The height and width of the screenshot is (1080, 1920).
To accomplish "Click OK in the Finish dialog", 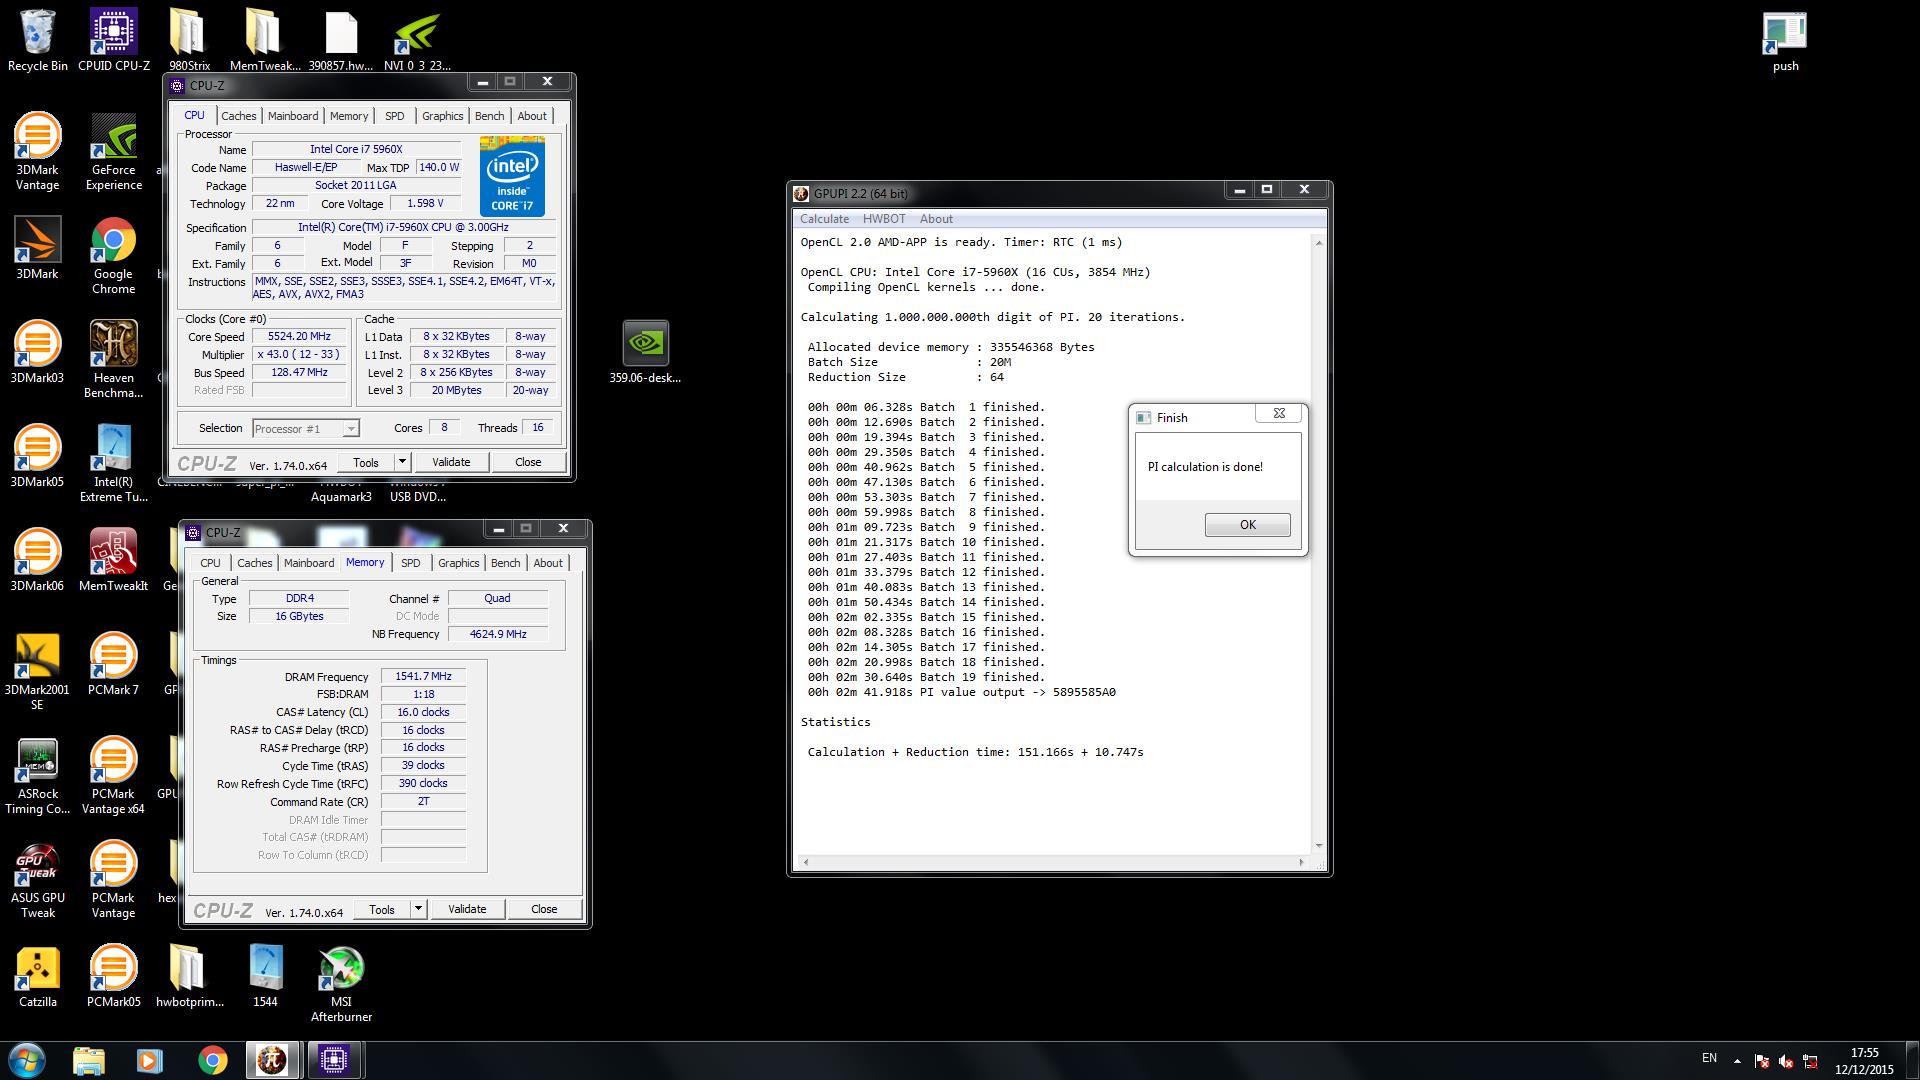I will (x=1247, y=525).
